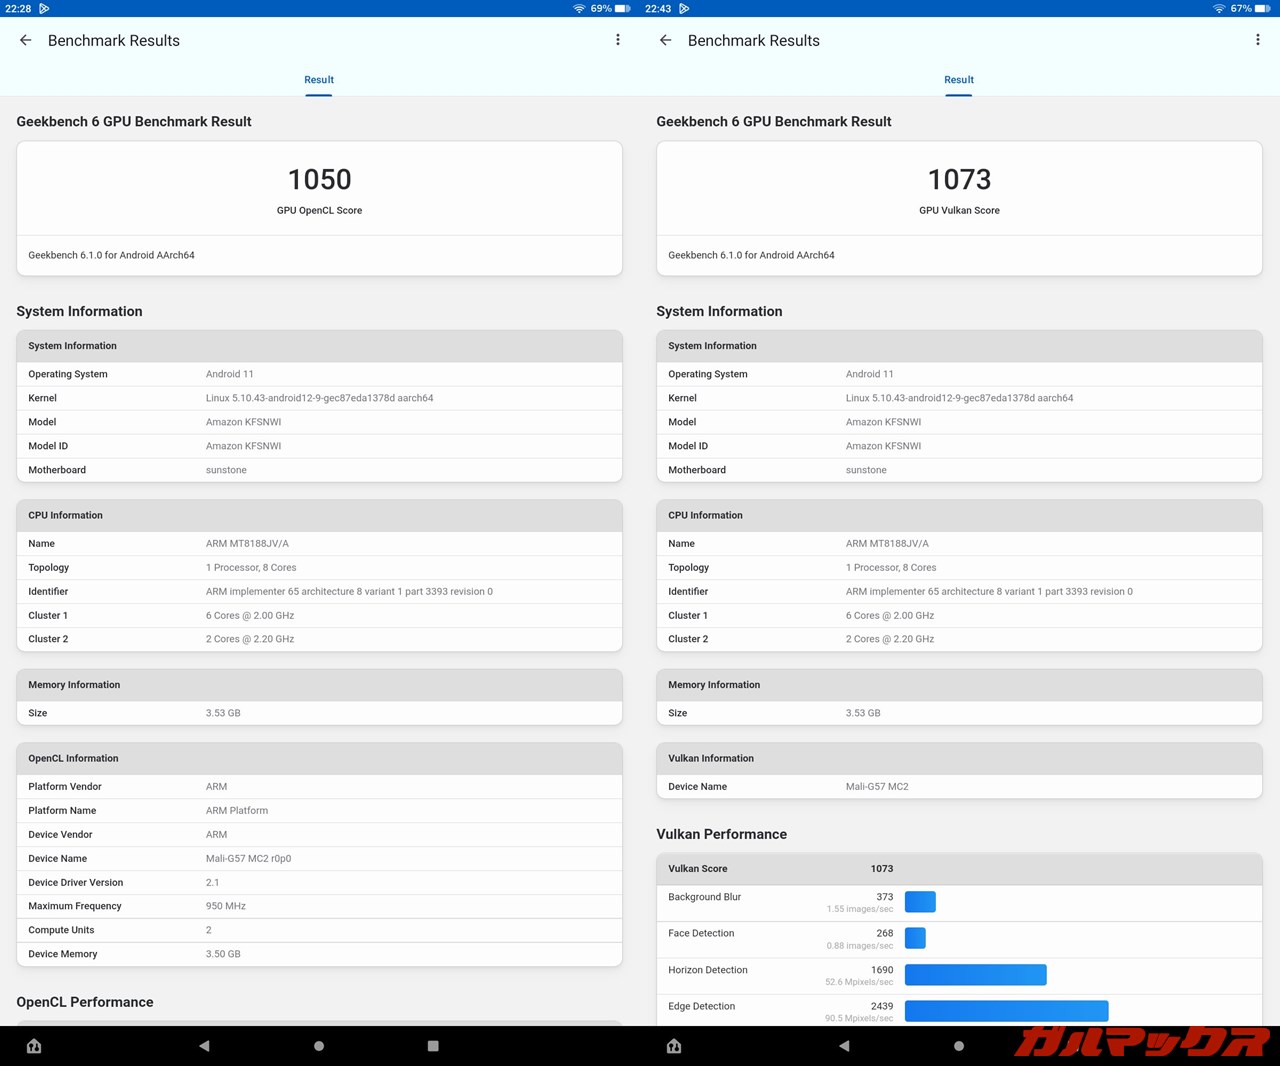Viewport: 1280px width, 1066px height.
Task: Tap the square recents button in the left navigation bar
Action: (433, 1046)
